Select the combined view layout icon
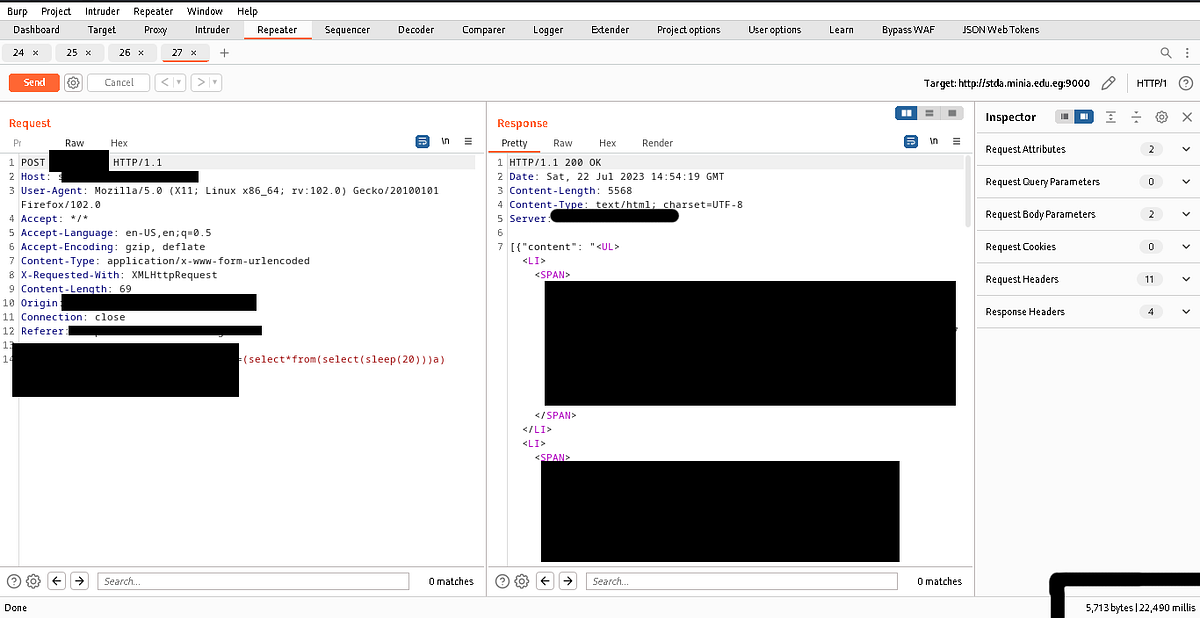Viewport: 1200px width, 618px height. pos(952,113)
